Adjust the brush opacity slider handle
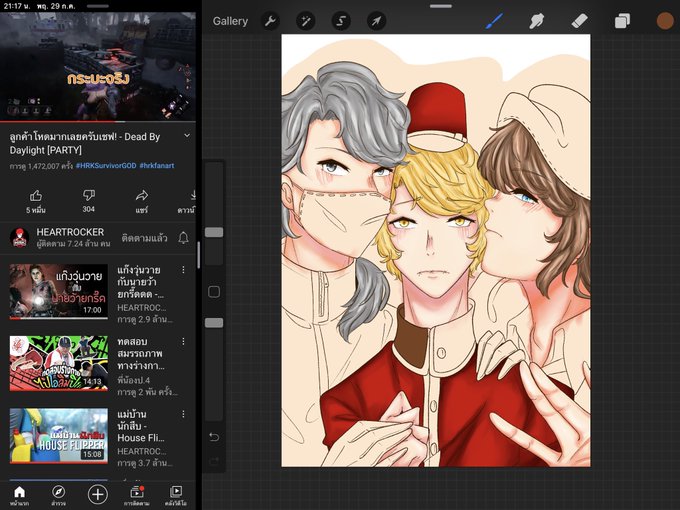The width and height of the screenshot is (680, 510). (x=214, y=323)
